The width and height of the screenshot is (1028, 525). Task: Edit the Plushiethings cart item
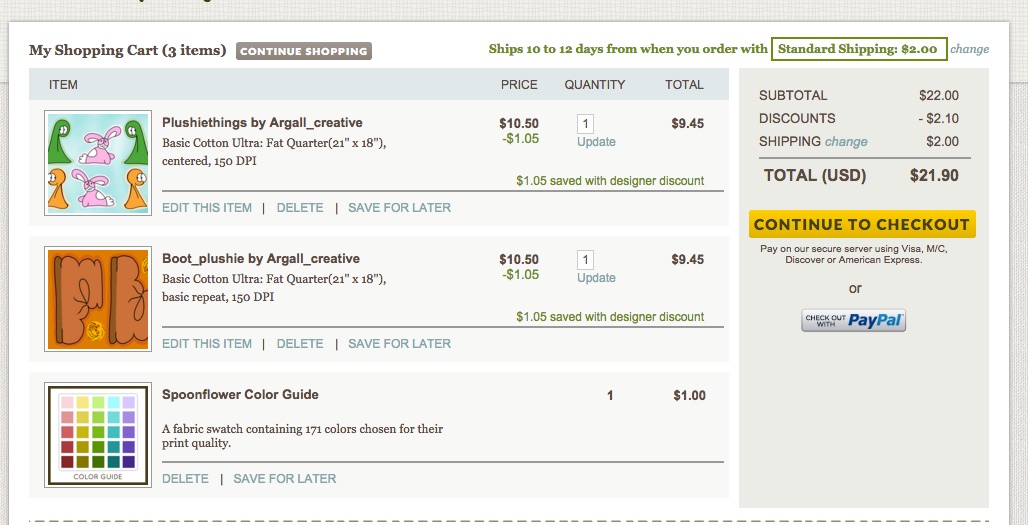click(207, 208)
